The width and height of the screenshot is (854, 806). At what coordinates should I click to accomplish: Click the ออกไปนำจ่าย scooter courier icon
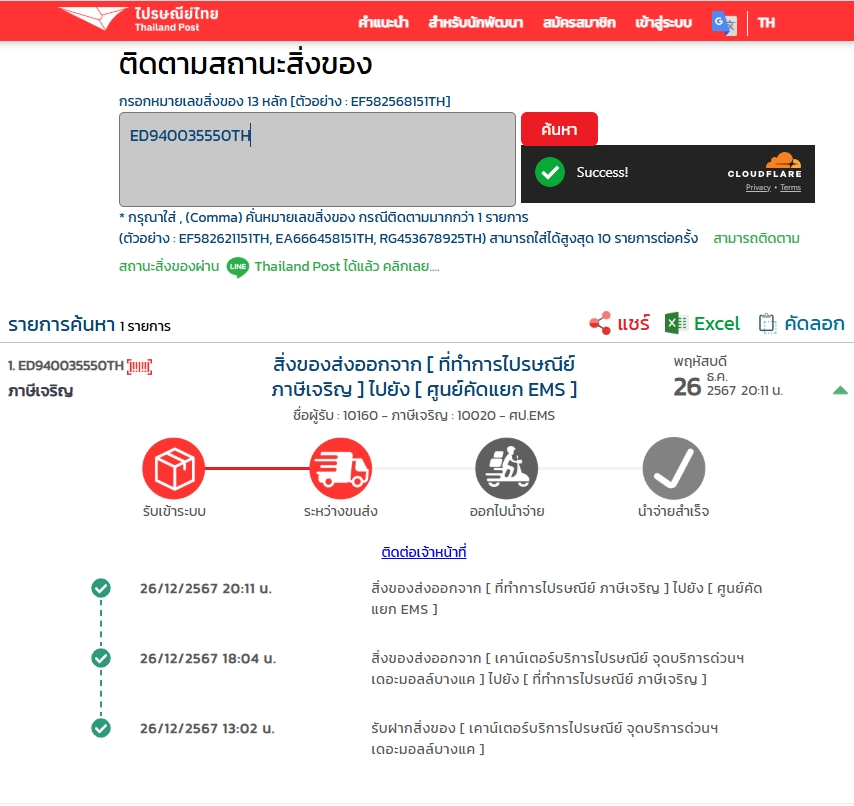click(x=507, y=468)
